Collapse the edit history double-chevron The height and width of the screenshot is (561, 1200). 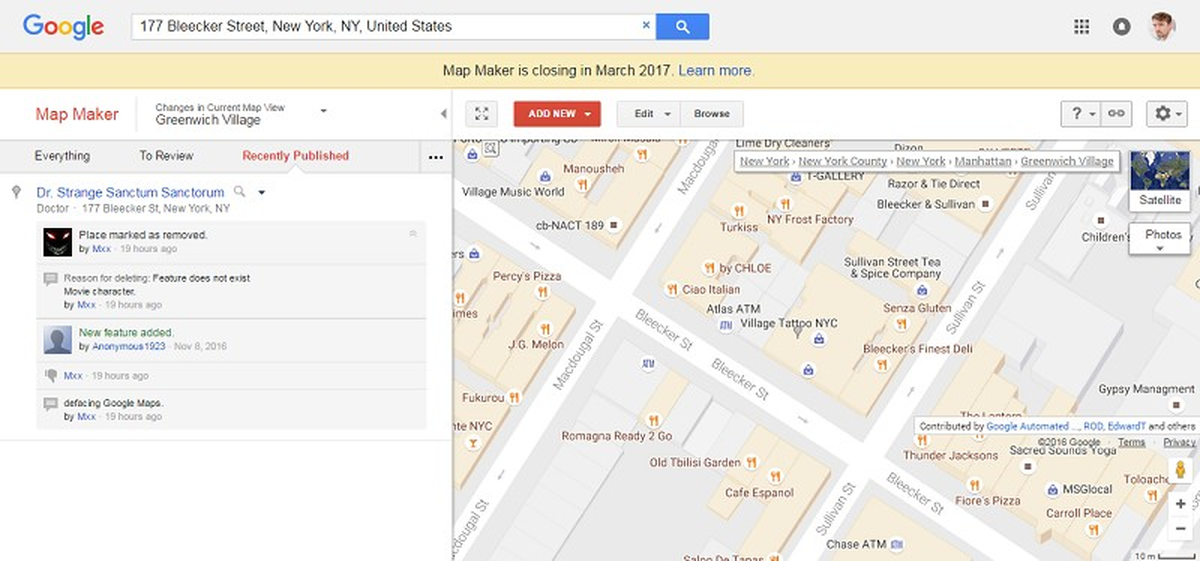click(413, 234)
